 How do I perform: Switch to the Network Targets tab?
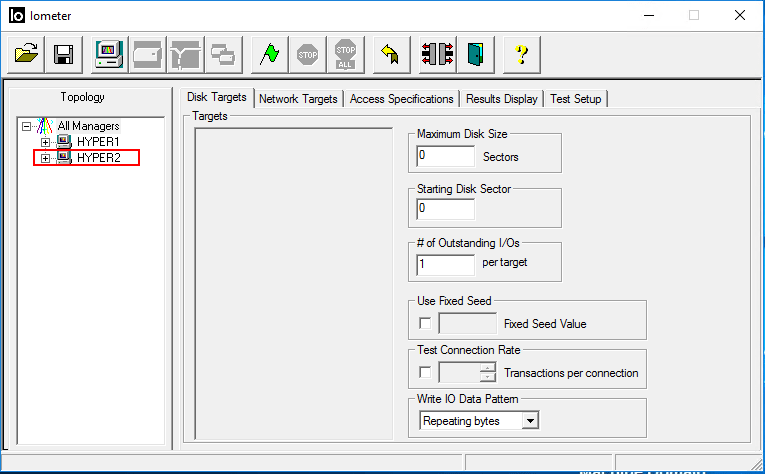click(298, 99)
